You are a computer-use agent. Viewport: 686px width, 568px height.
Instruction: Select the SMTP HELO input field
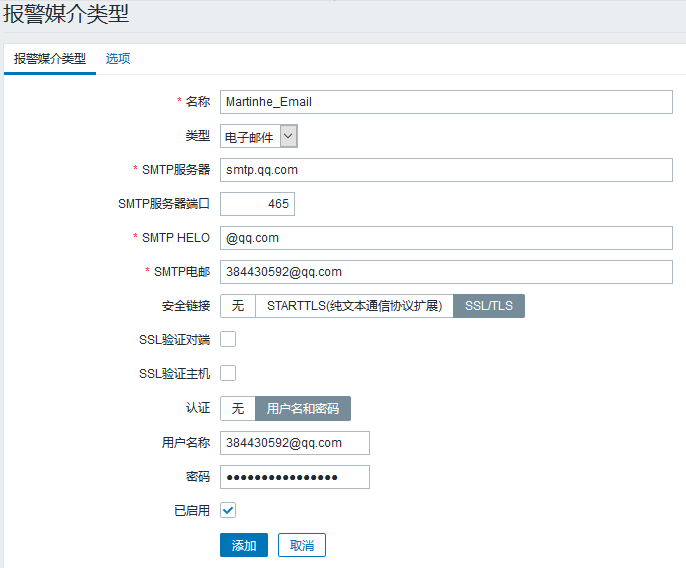pyautogui.click(x=446, y=238)
